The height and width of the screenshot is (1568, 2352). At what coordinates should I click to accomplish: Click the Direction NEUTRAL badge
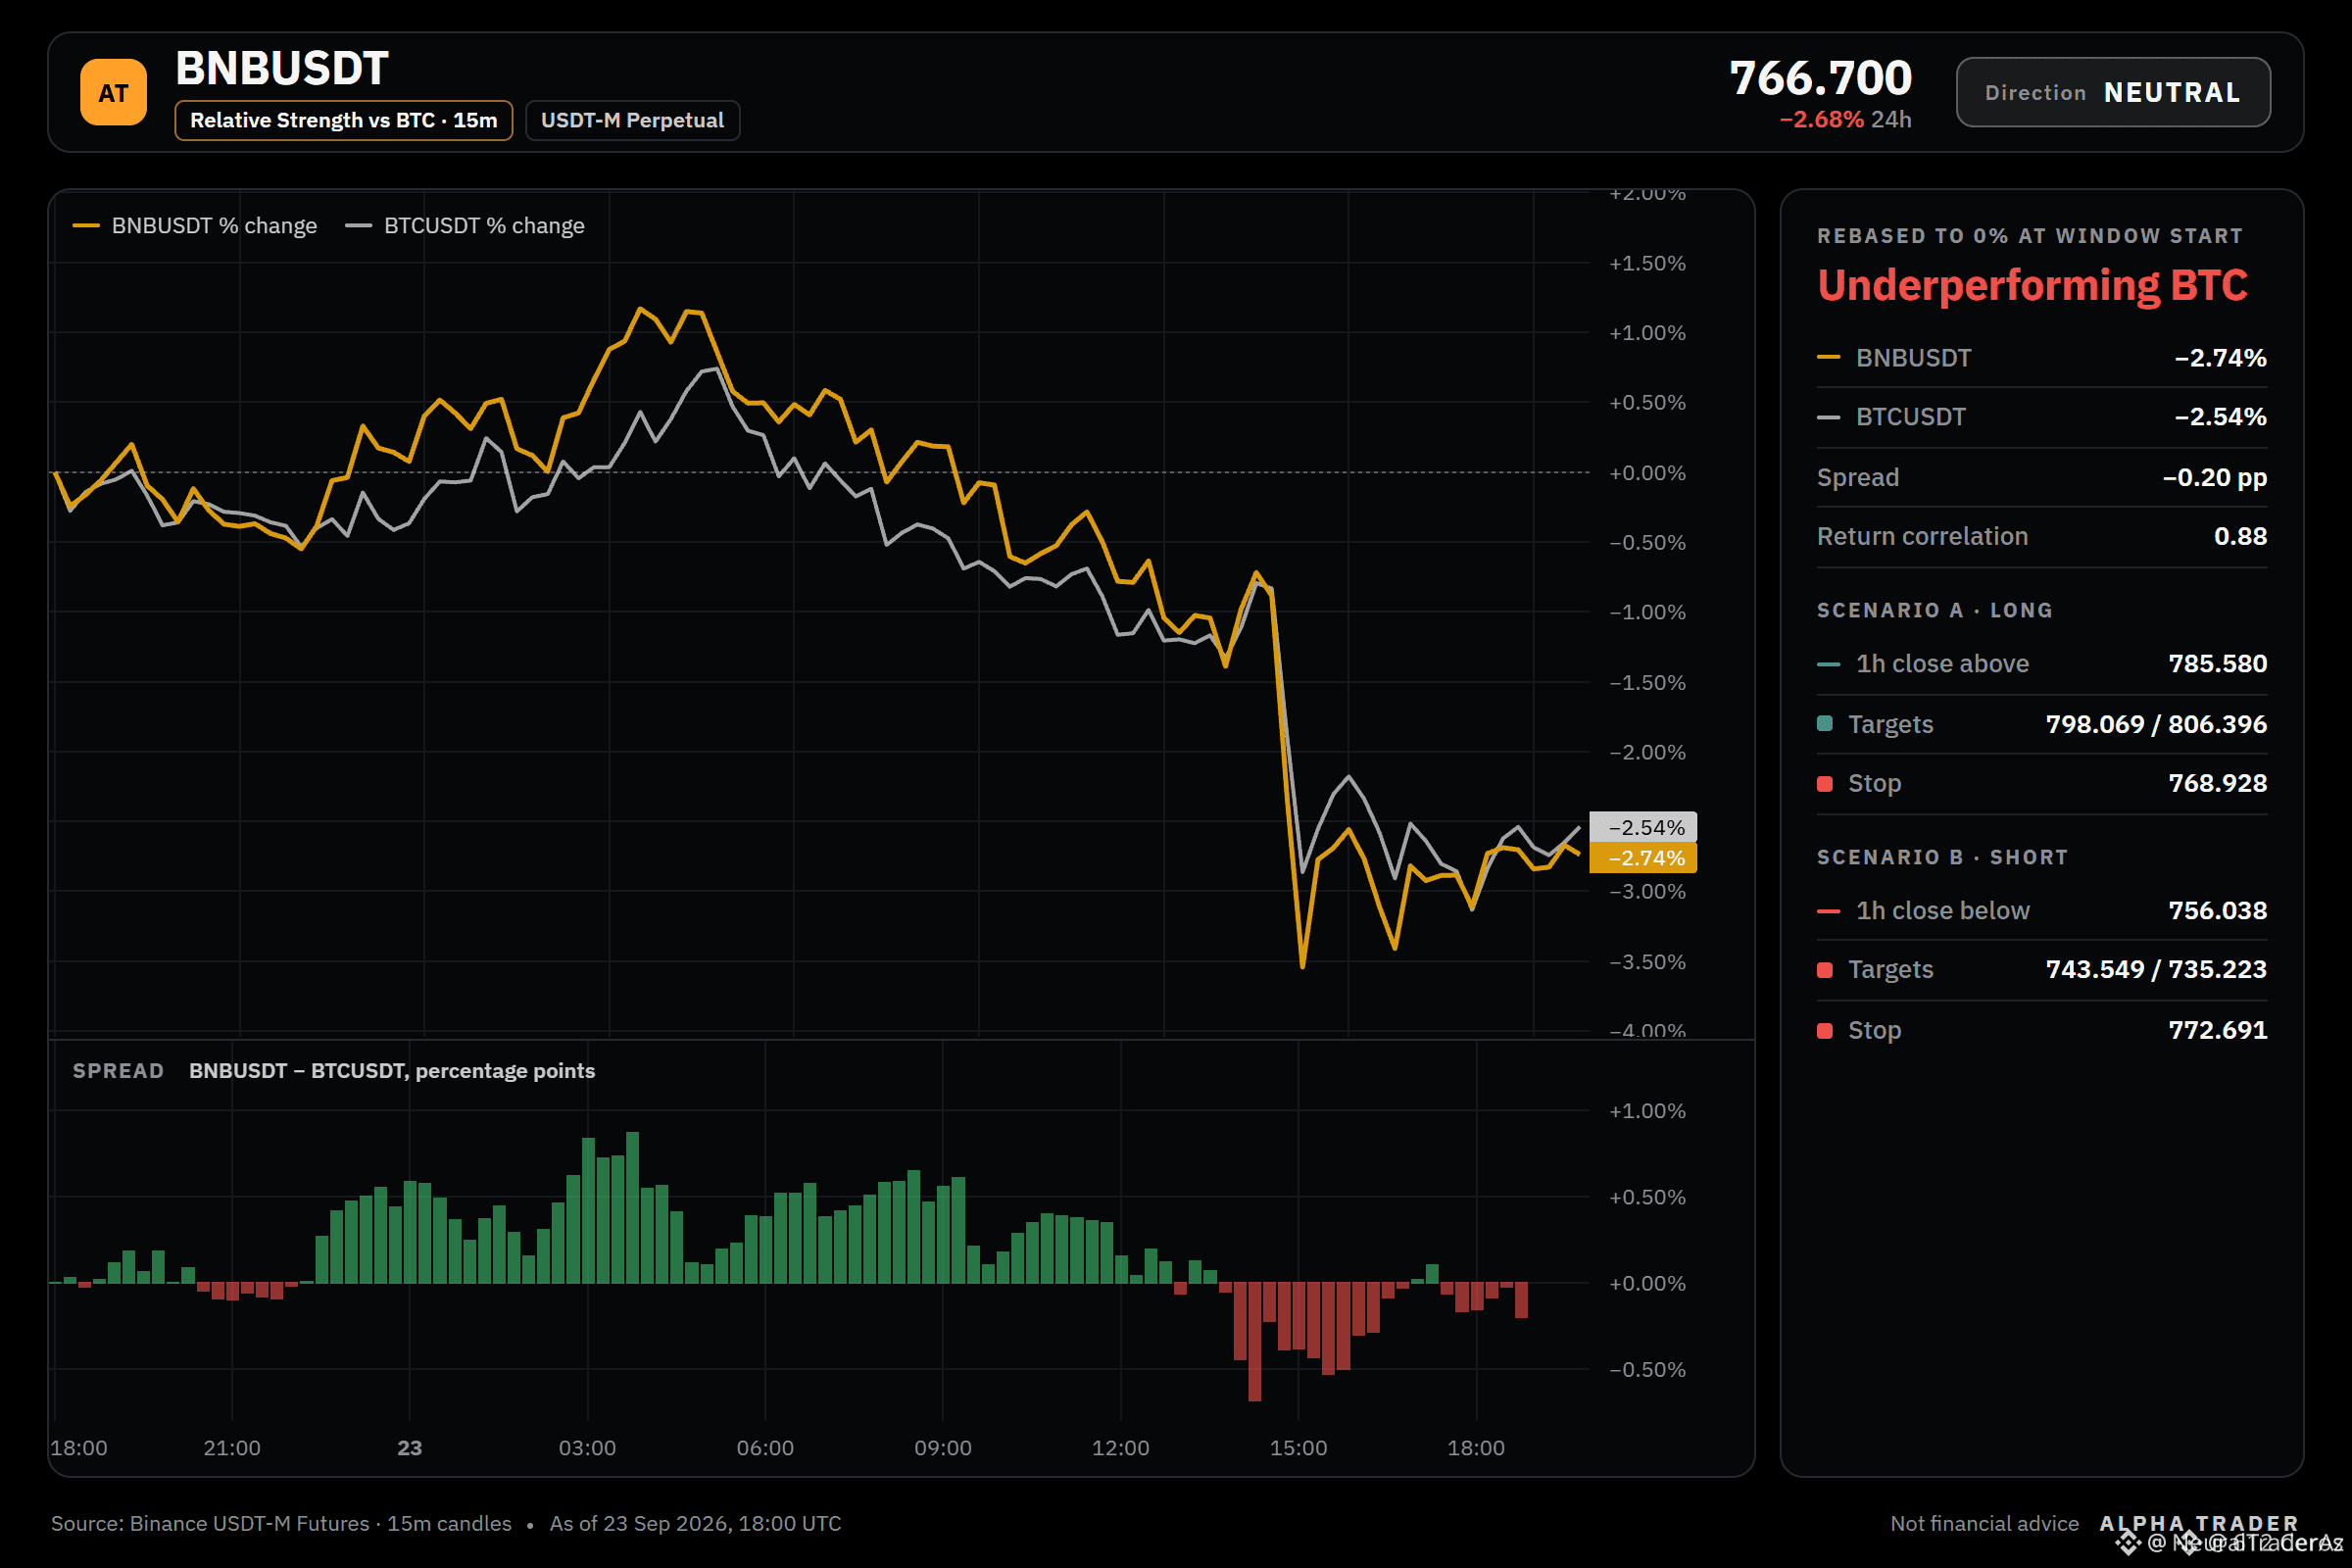pyautogui.click(x=2112, y=92)
